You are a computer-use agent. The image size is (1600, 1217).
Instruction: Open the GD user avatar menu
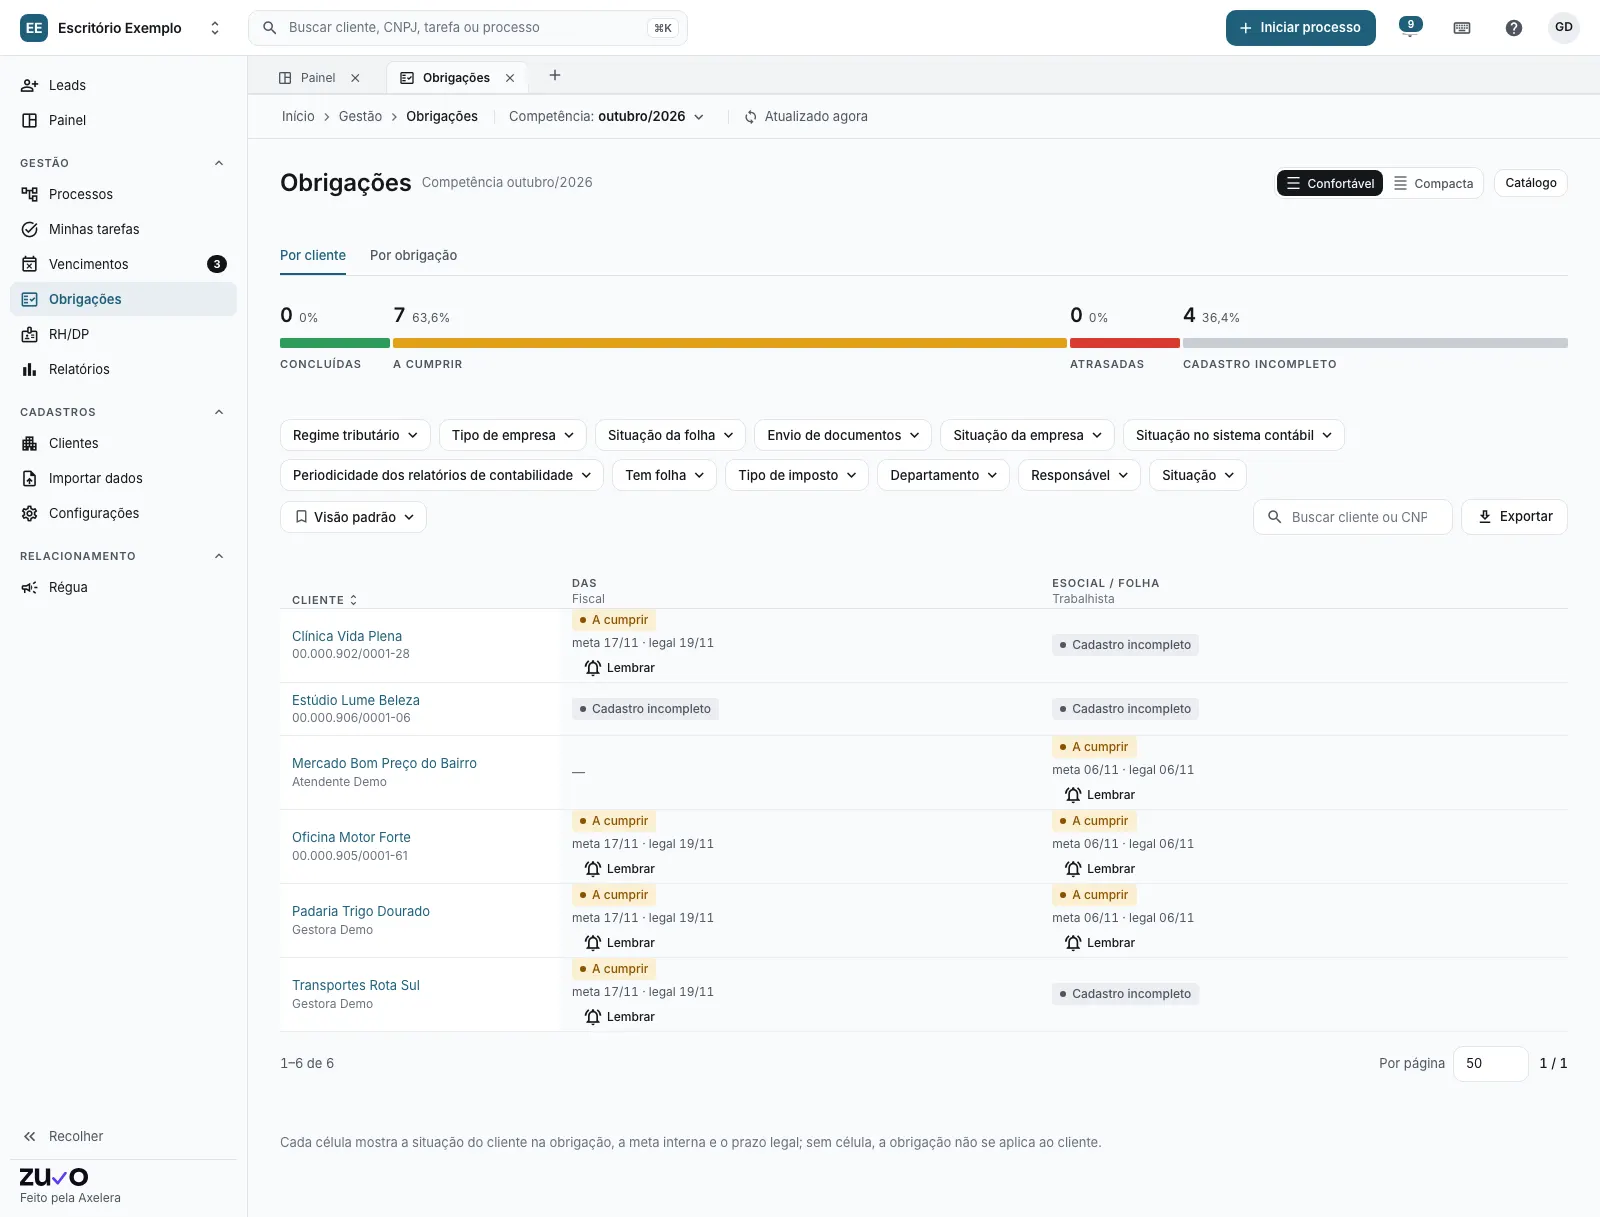point(1564,28)
